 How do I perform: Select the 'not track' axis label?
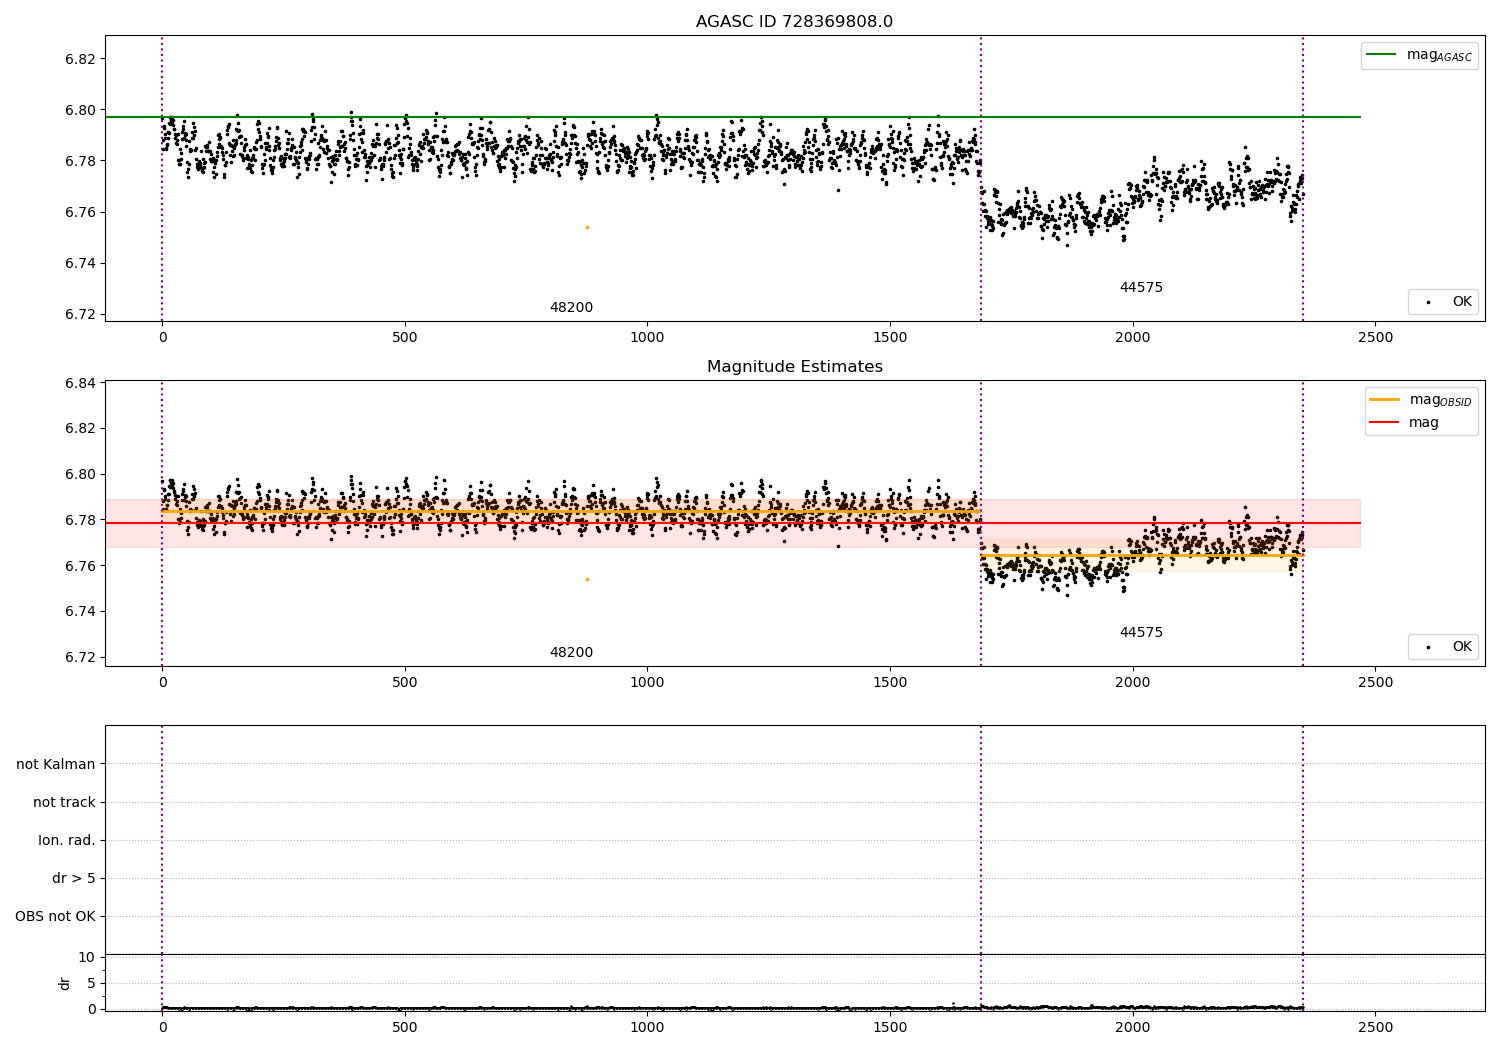(x=64, y=802)
